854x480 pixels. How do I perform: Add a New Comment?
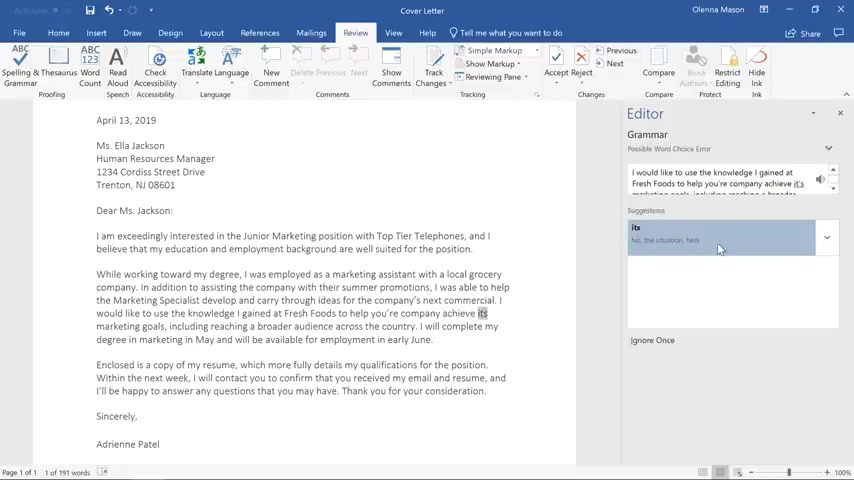271,66
